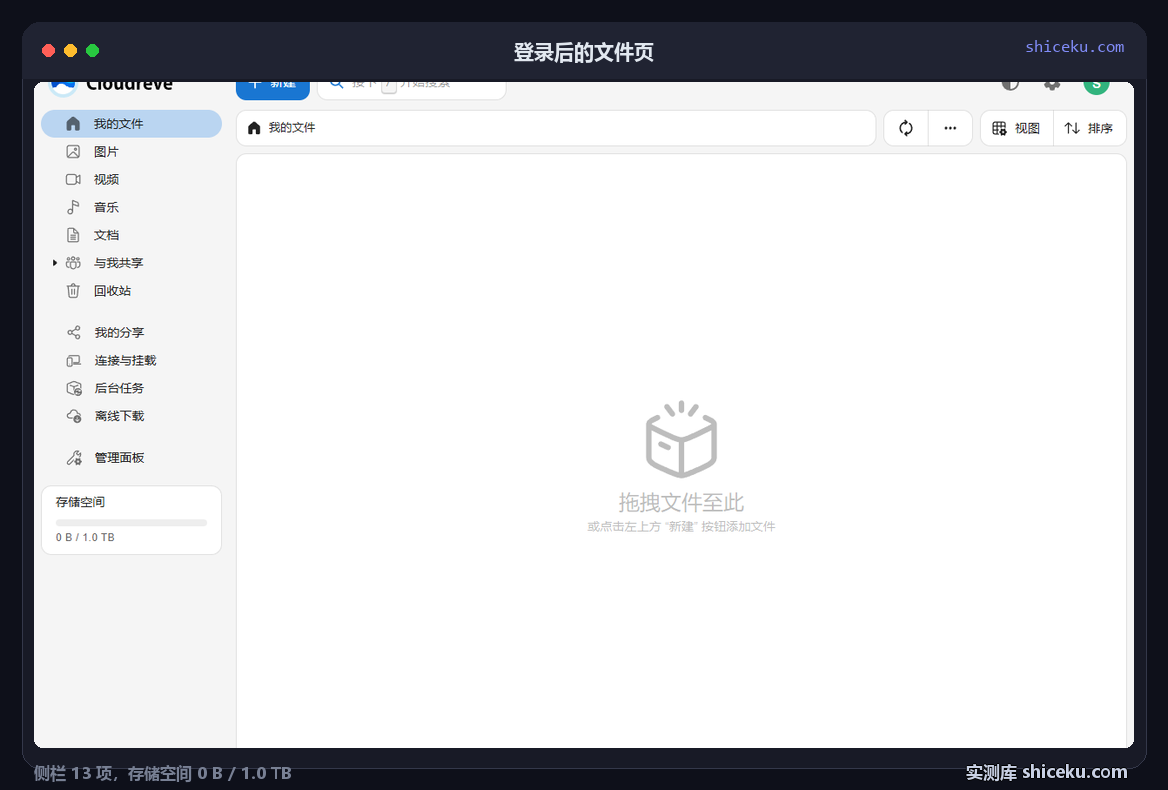The image size is (1168, 790).
Task: Click the green maximize window button
Action: [x=92, y=51]
